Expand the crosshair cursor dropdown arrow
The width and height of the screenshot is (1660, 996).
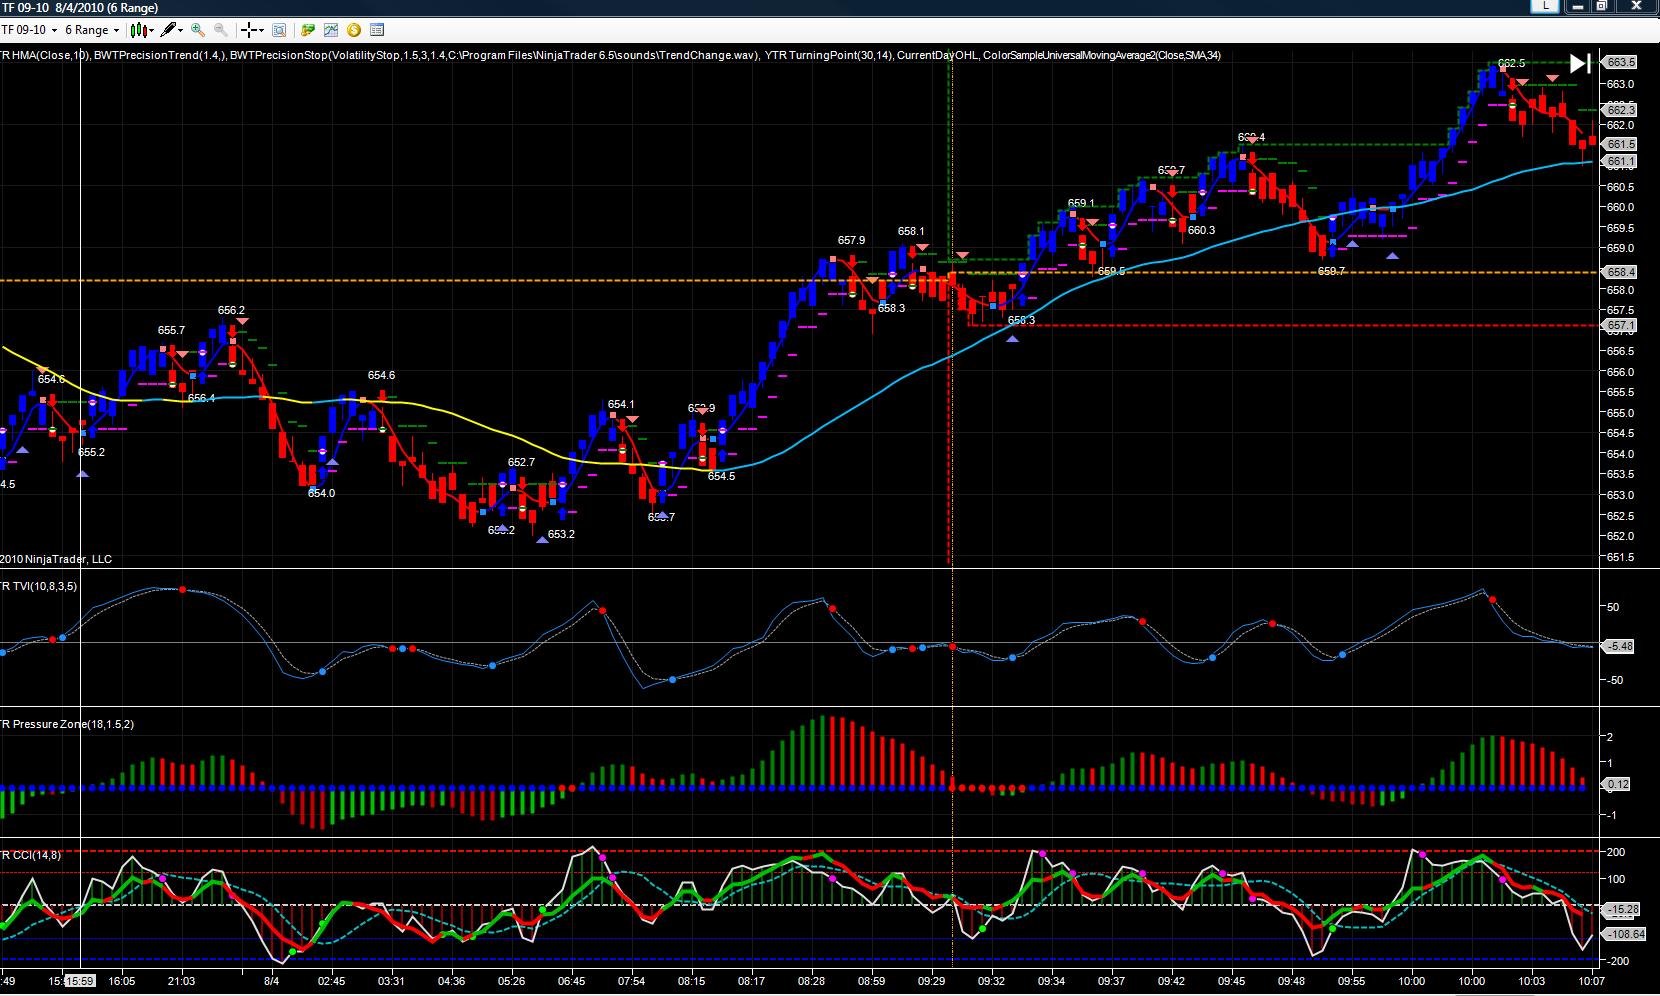(262, 31)
